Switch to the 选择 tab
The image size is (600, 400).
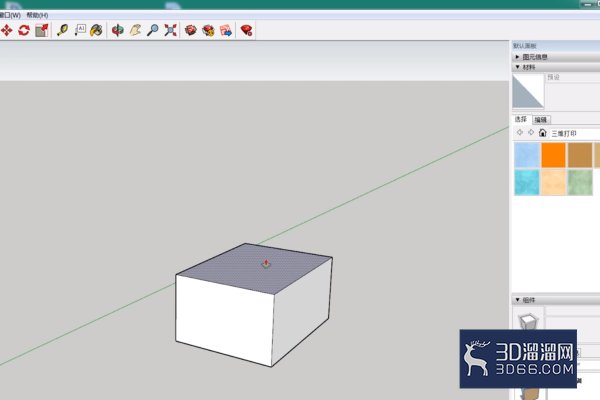click(521, 119)
